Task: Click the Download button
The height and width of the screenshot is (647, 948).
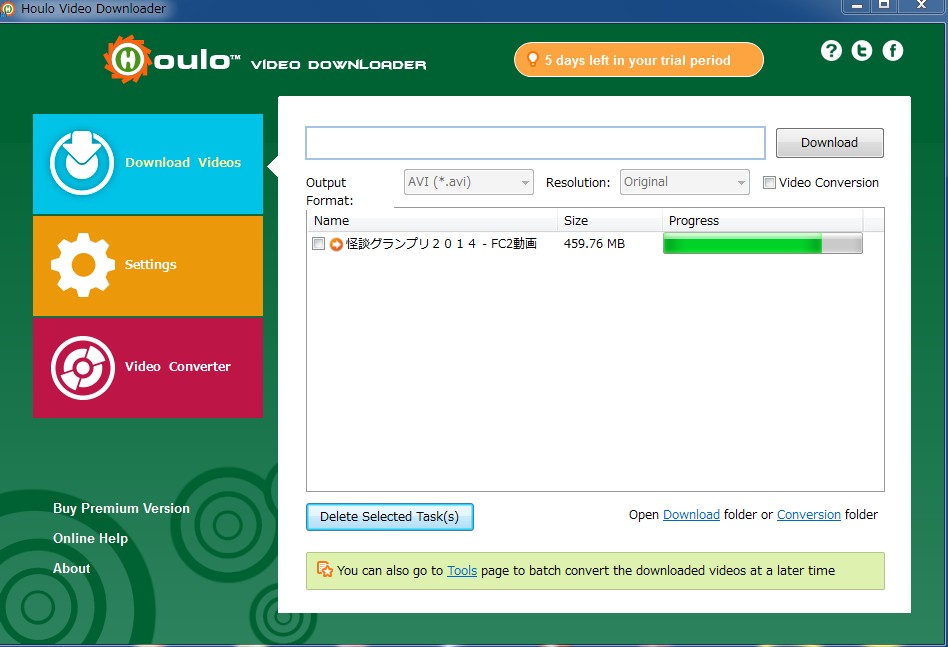Action: (x=830, y=143)
